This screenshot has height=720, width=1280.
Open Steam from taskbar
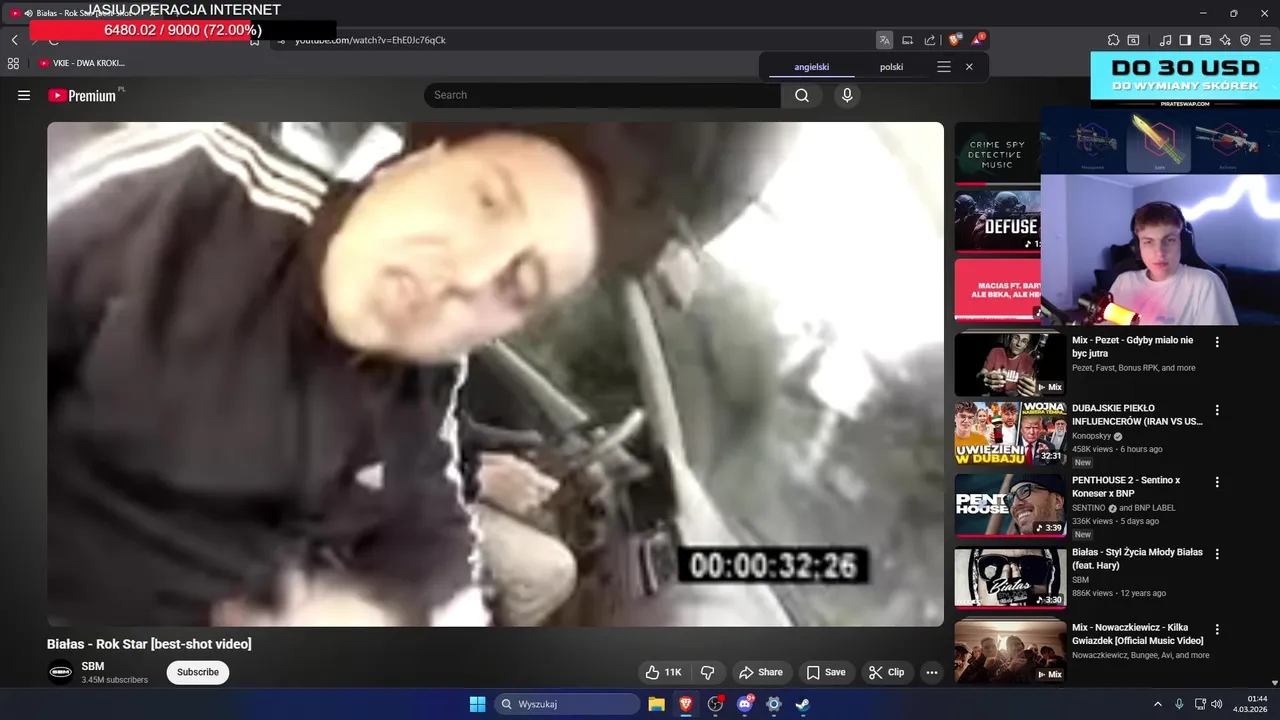click(x=802, y=704)
